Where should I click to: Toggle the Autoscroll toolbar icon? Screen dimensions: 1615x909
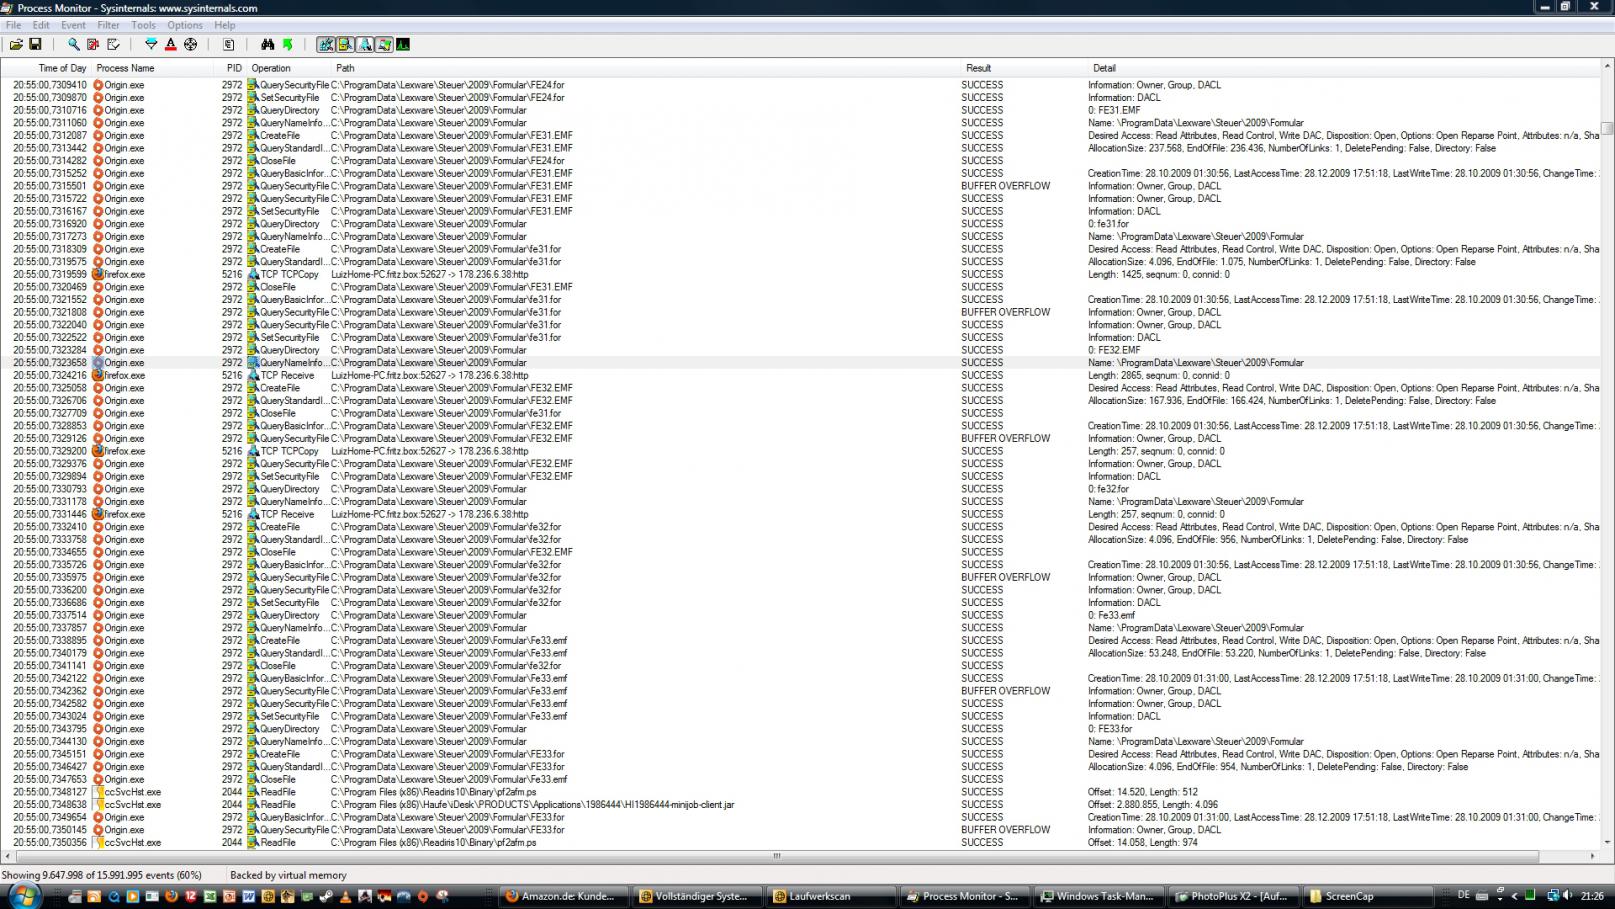click(93, 44)
